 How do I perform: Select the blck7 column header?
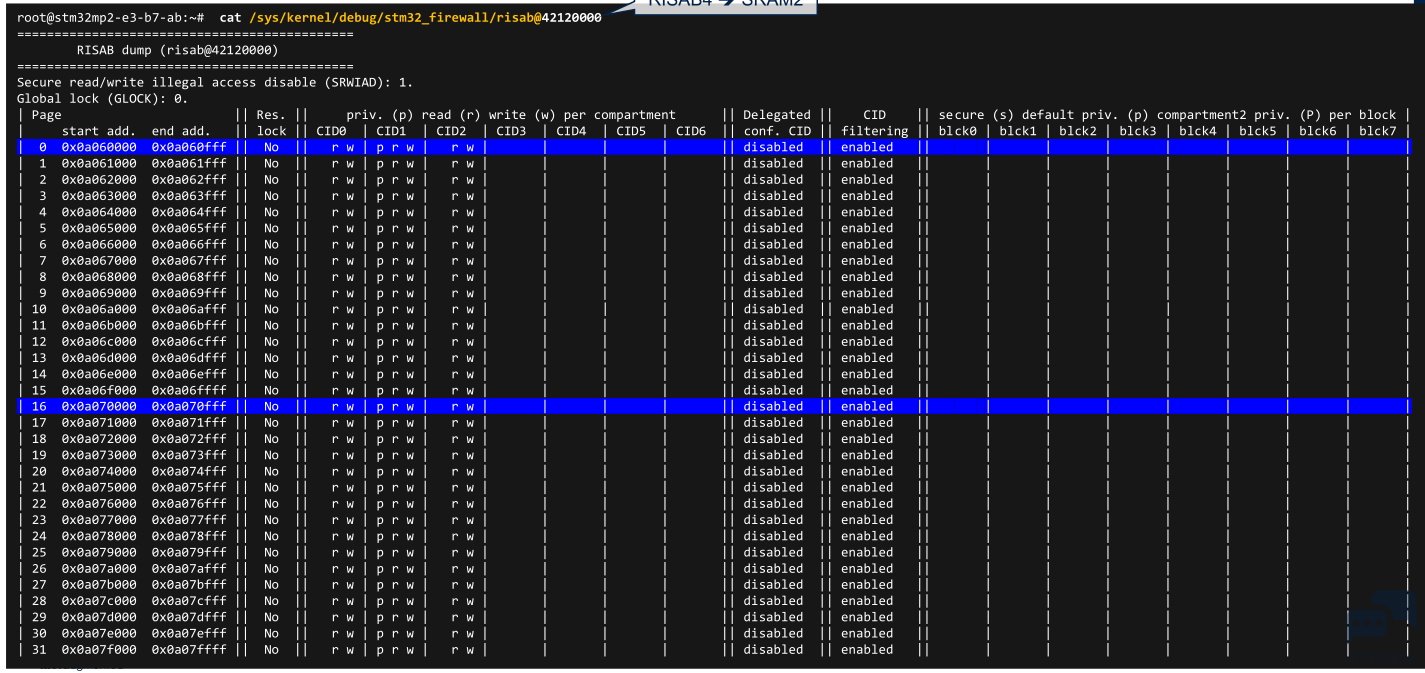point(1377,131)
